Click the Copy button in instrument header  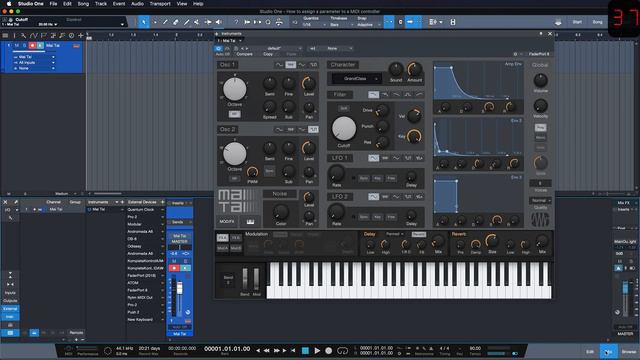point(268,54)
